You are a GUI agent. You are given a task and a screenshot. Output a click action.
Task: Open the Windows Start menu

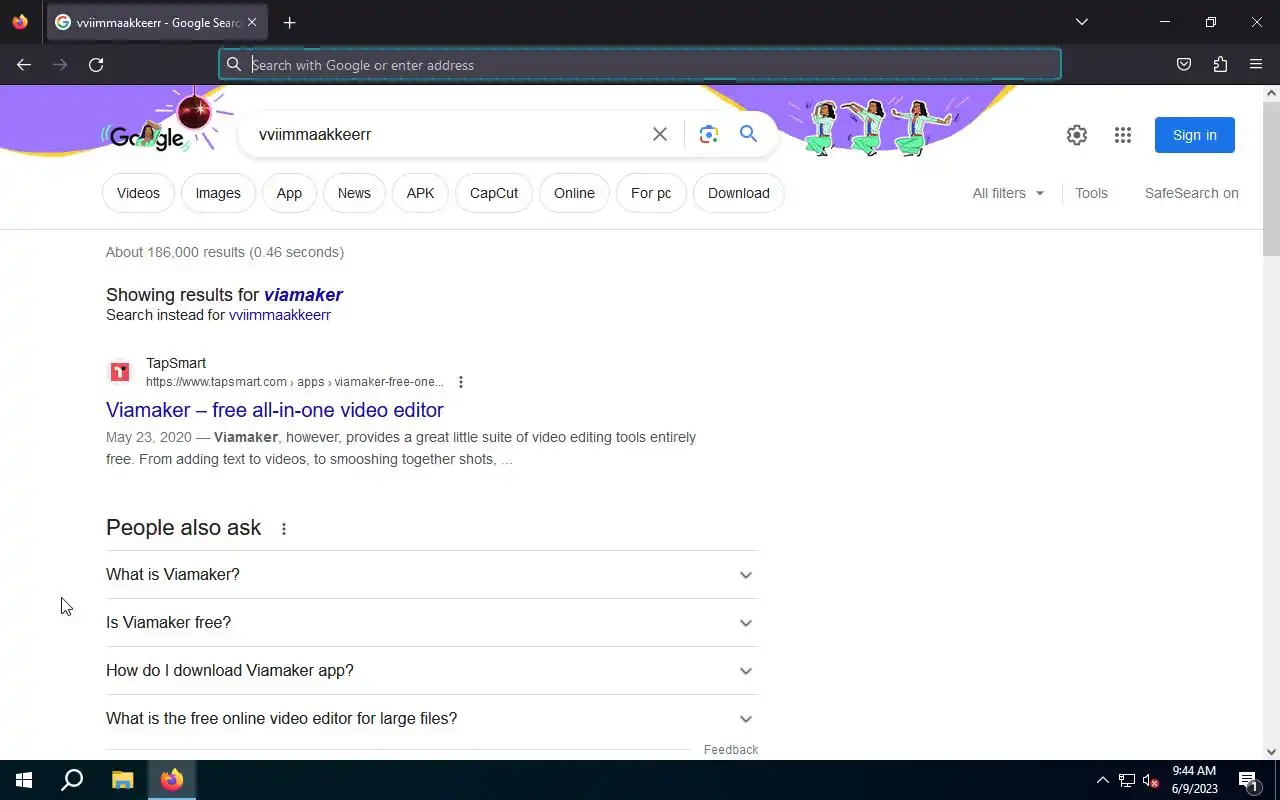click(24, 780)
